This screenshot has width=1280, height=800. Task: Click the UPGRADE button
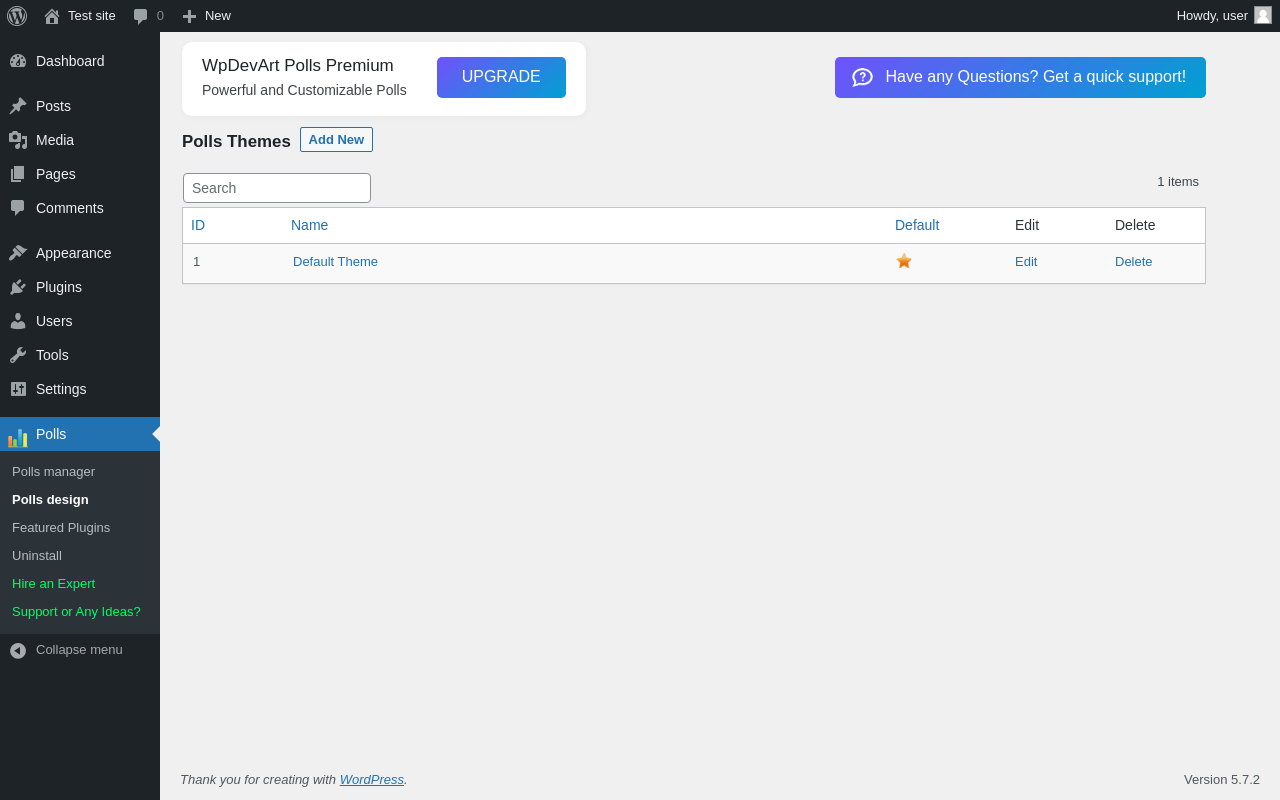(x=501, y=77)
